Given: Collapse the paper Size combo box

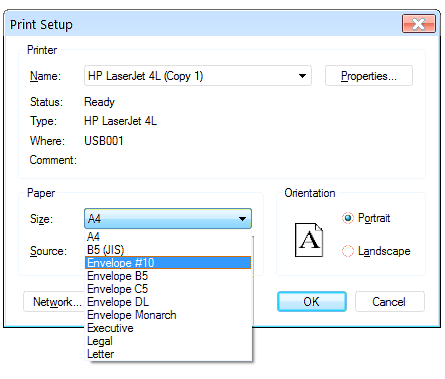Looking at the screenshot, I should tap(168, 219).
